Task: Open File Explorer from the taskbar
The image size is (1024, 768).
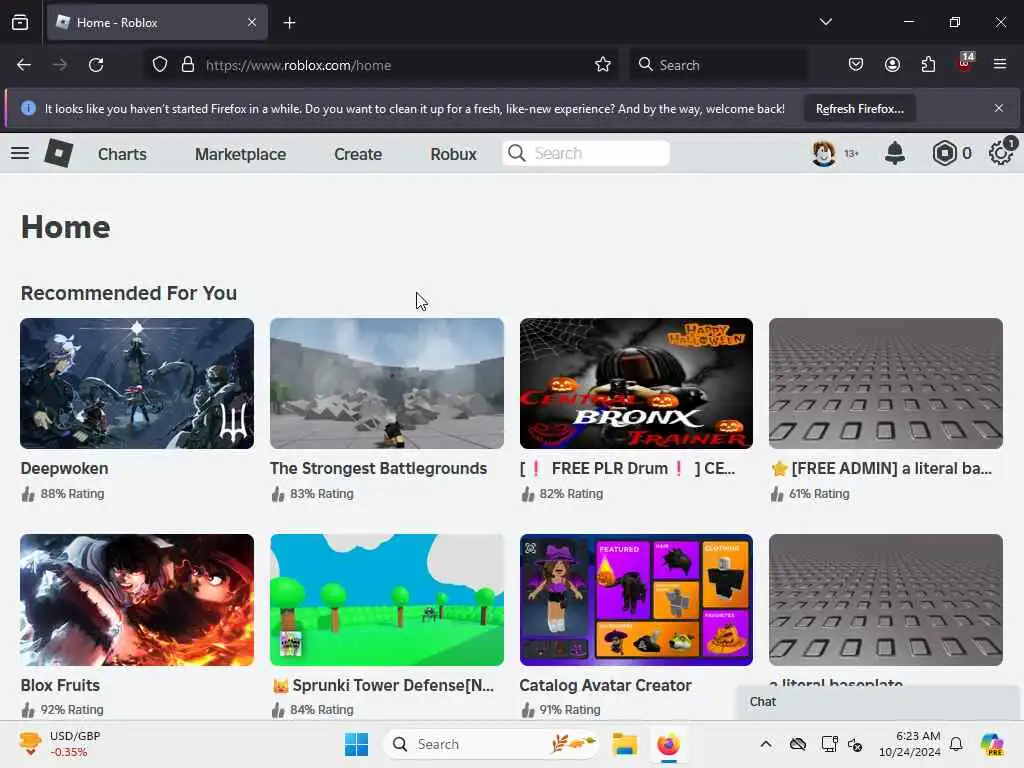Action: (x=624, y=744)
